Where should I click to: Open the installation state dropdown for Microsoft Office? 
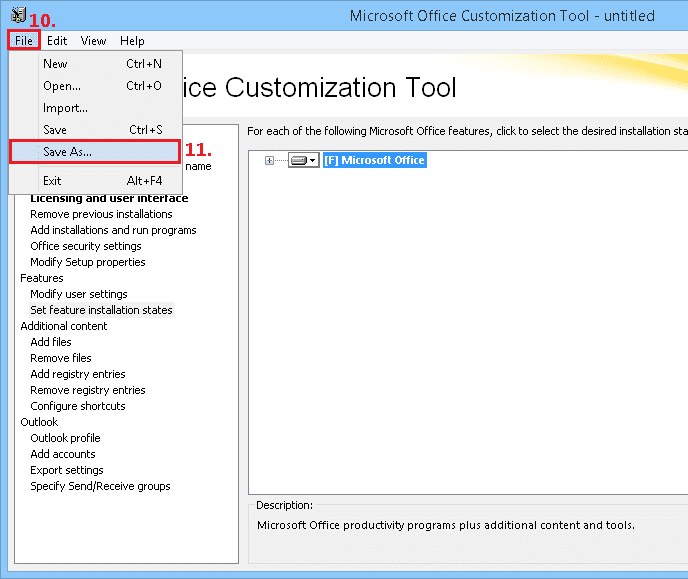(304, 161)
